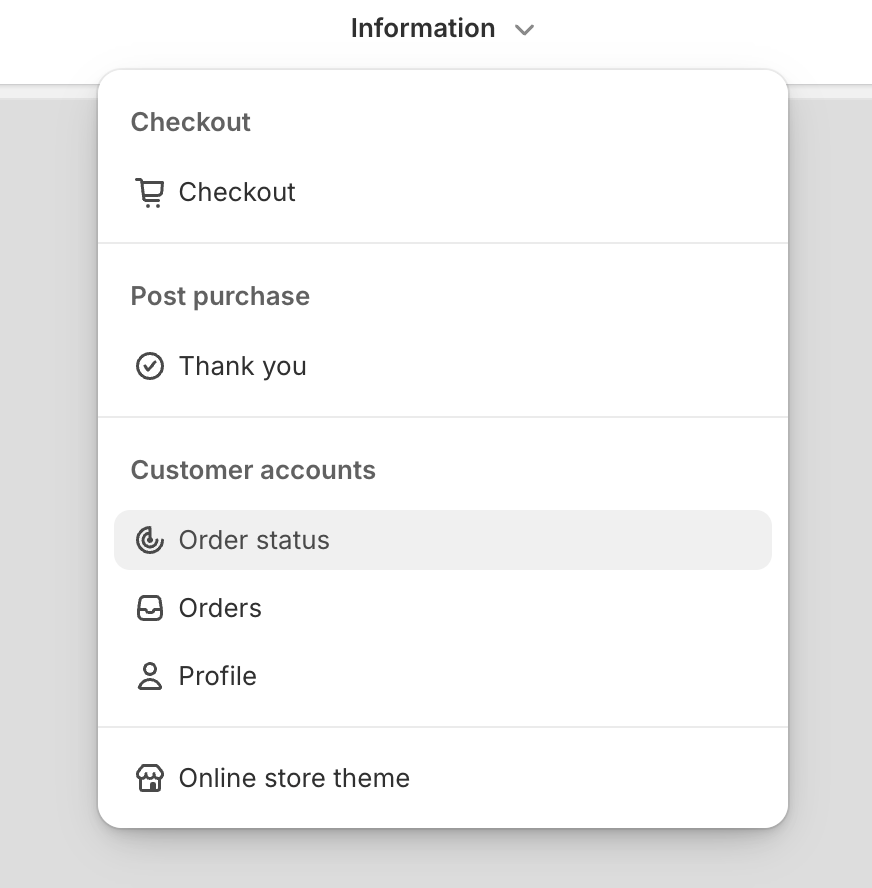The width and height of the screenshot is (872, 888).
Task: Click the divider line above Online store theme
Action: (x=443, y=727)
